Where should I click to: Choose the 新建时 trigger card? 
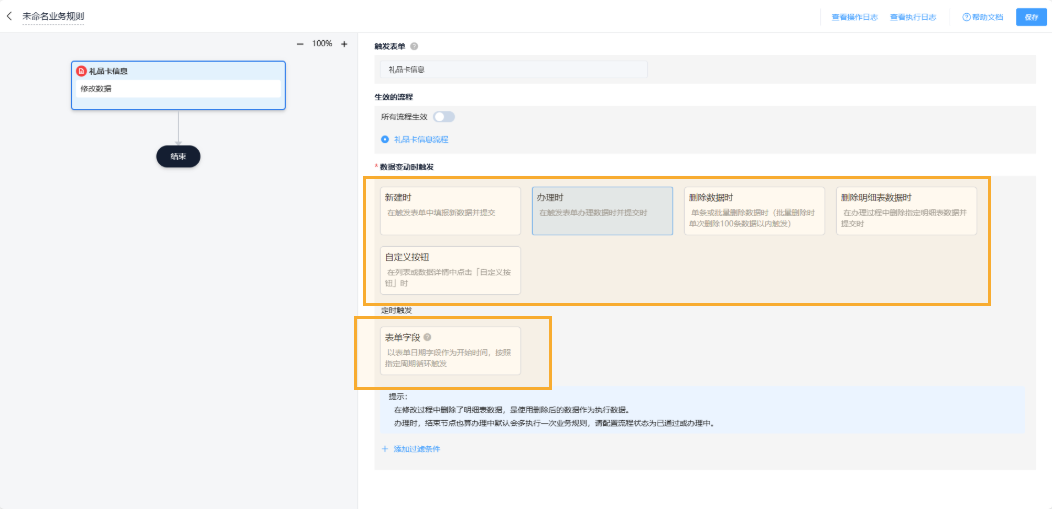(450, 211)
